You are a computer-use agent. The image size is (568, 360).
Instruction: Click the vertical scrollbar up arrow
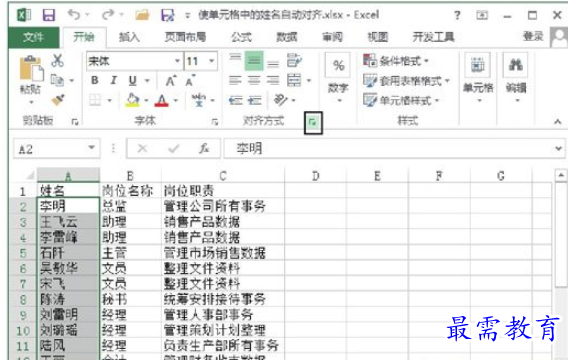click(561, 176)
